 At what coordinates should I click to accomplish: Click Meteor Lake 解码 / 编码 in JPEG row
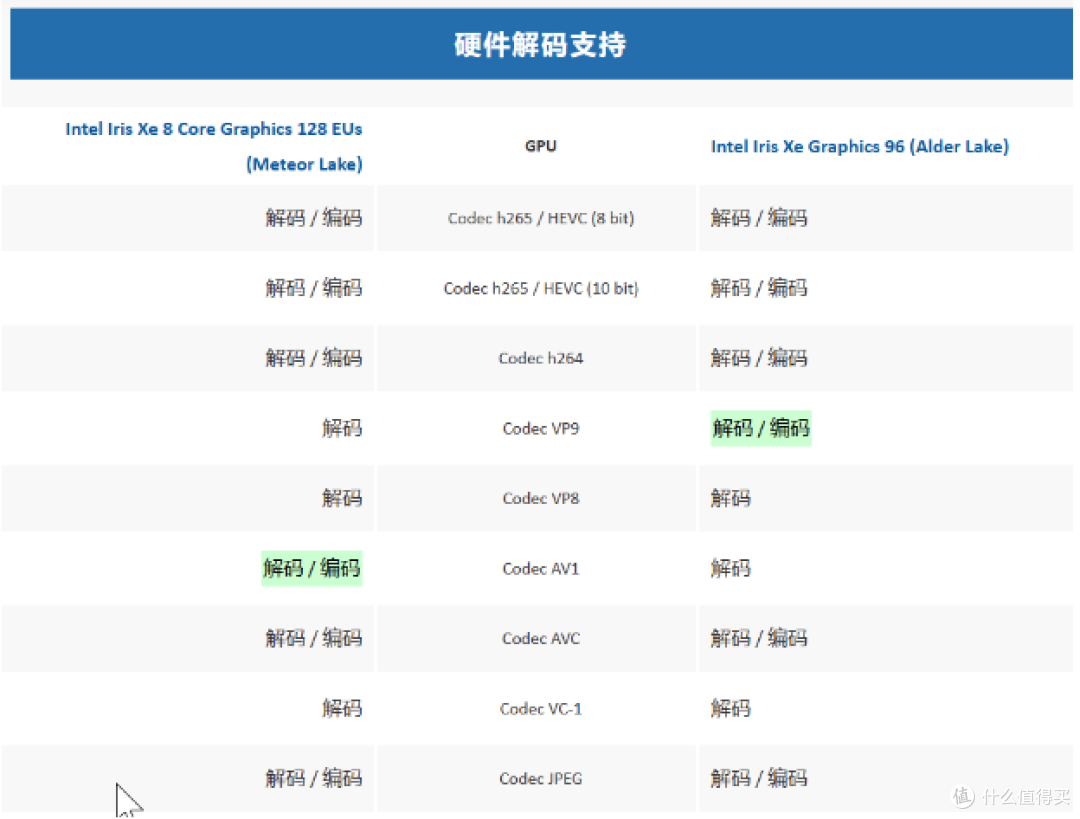314,778
